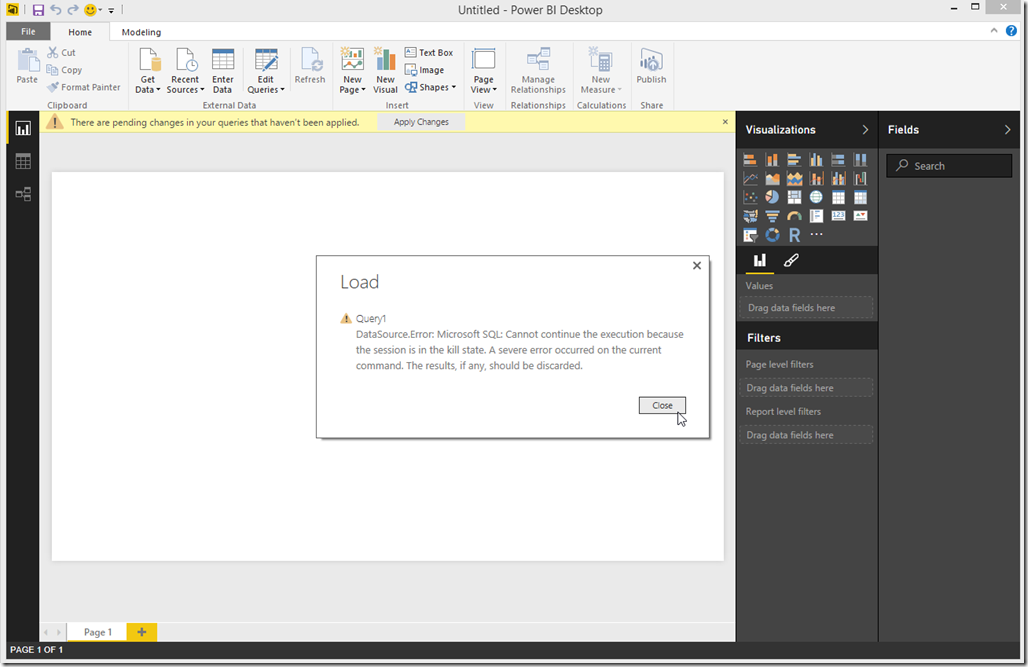1028x667 pixels.
Task: Switch to the Modeling ribbon tab
Action: [141, 32]
